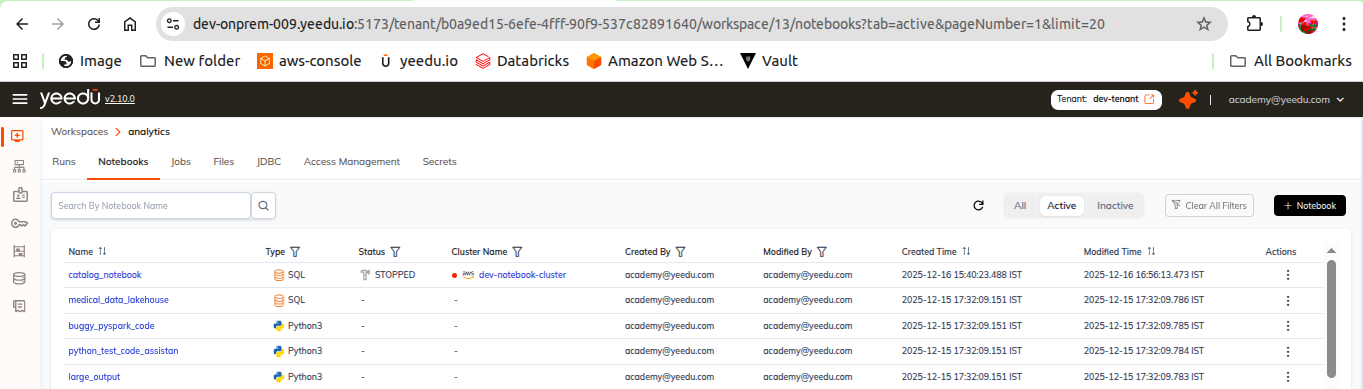Open the aws-console bookmark
This screenshot has height=389, width=1363.
(309, 61)
